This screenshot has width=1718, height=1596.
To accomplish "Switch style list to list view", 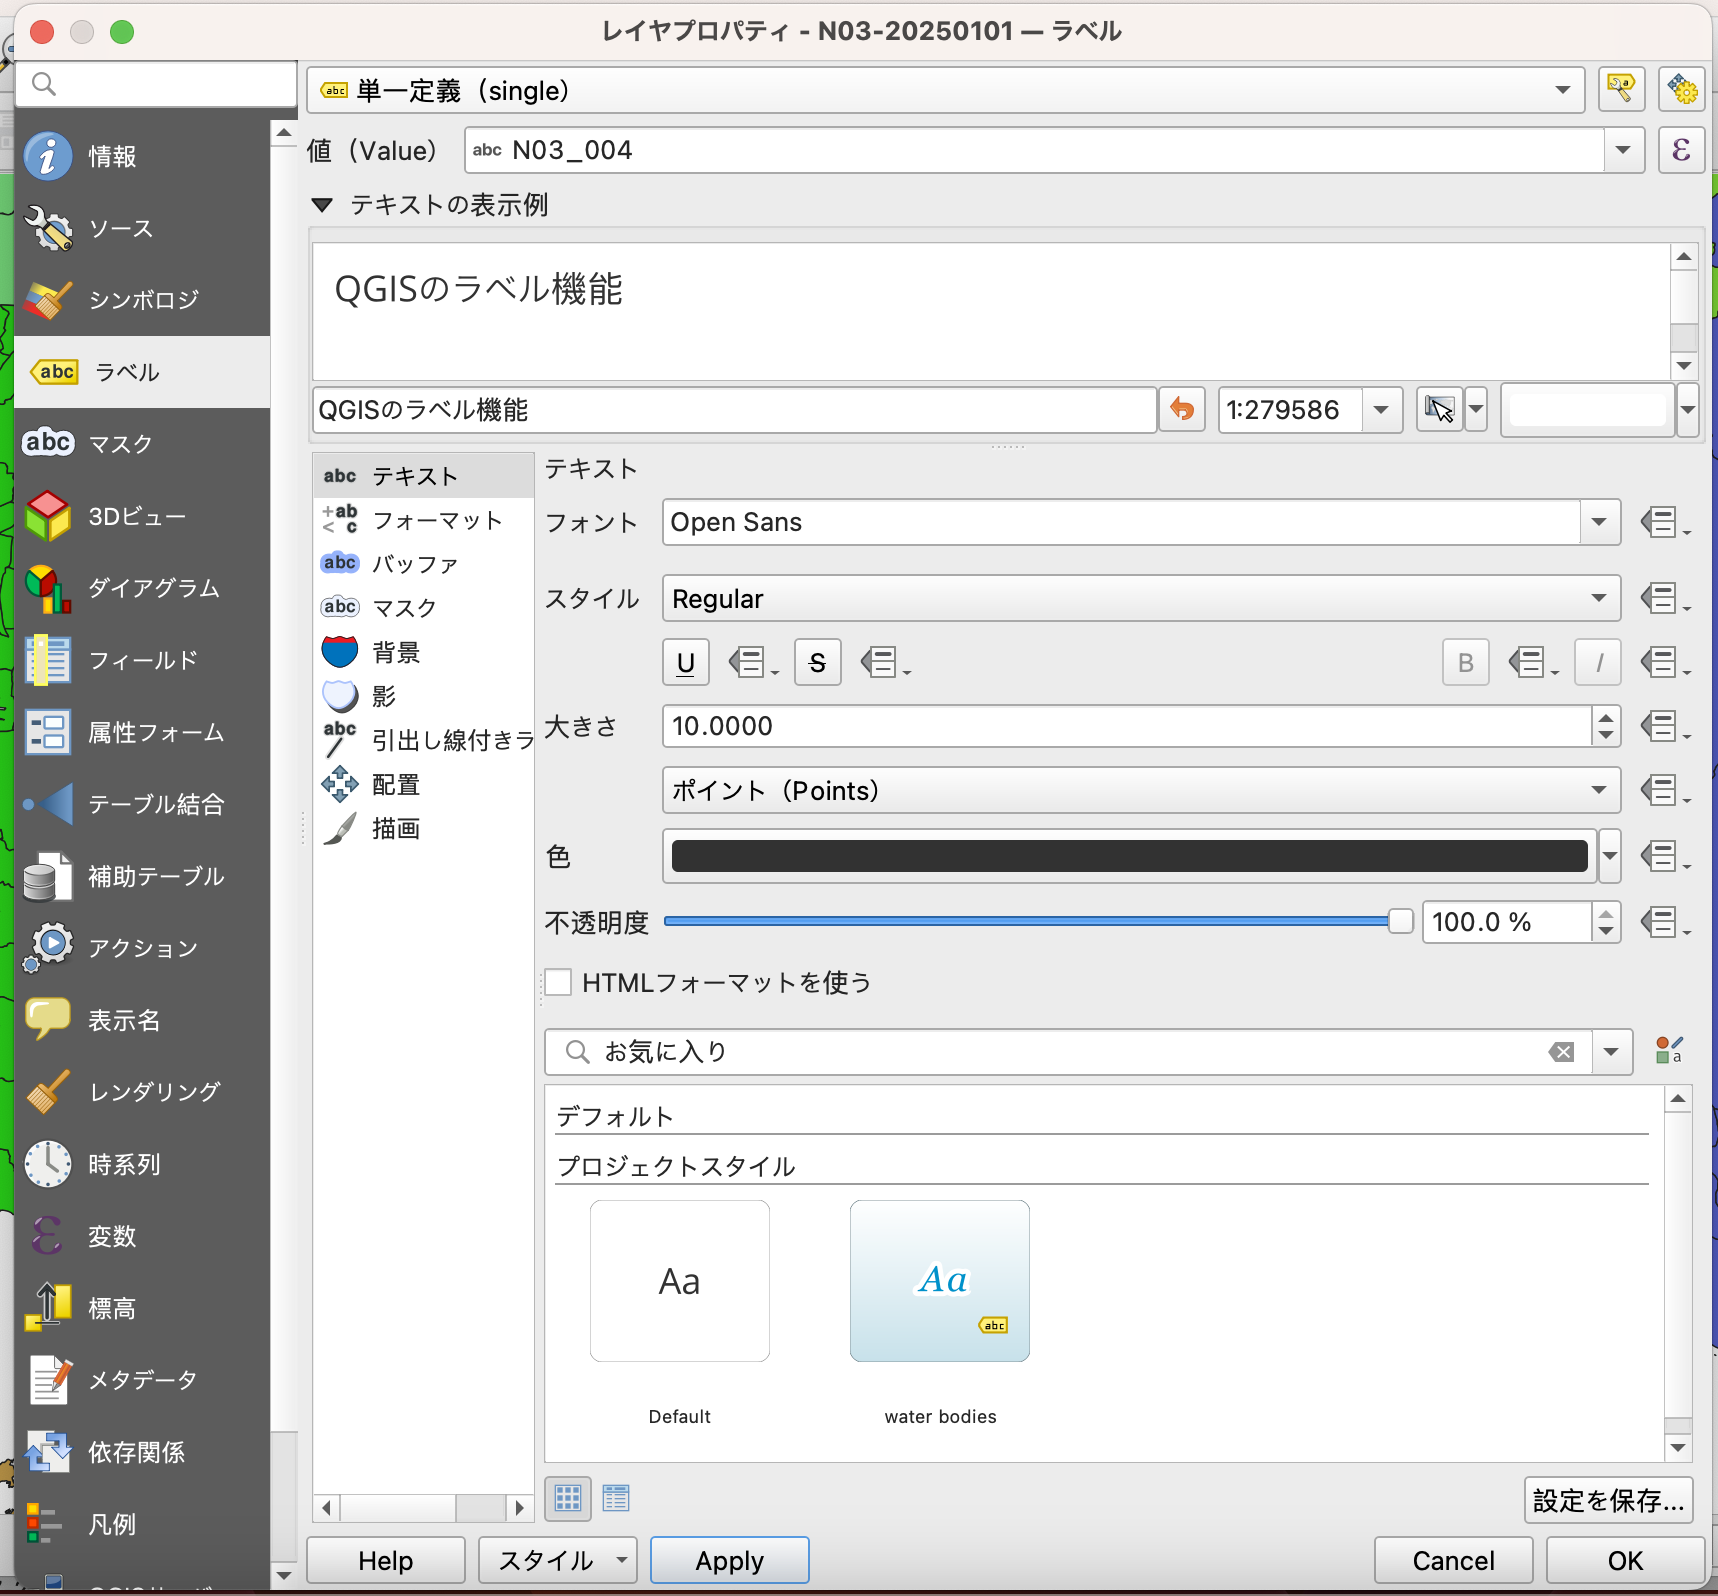I will 616,1498.
